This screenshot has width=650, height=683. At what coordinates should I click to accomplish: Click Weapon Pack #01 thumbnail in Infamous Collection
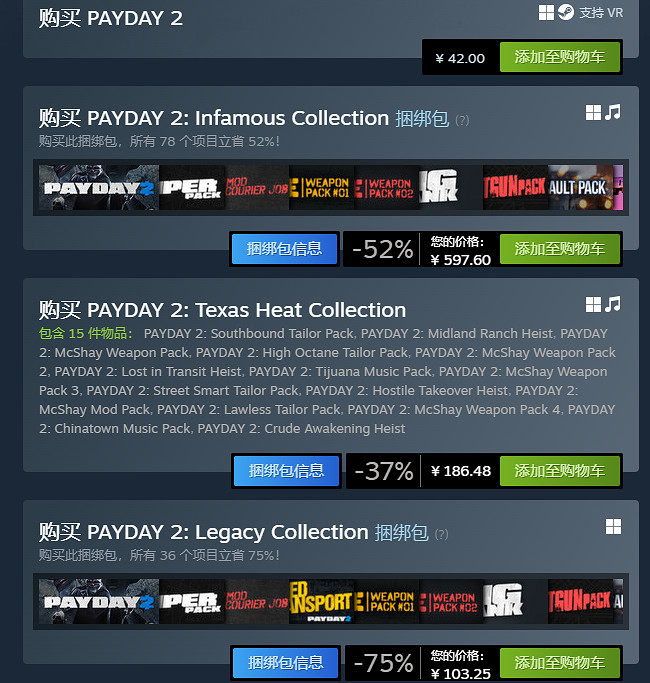point(322,187)
